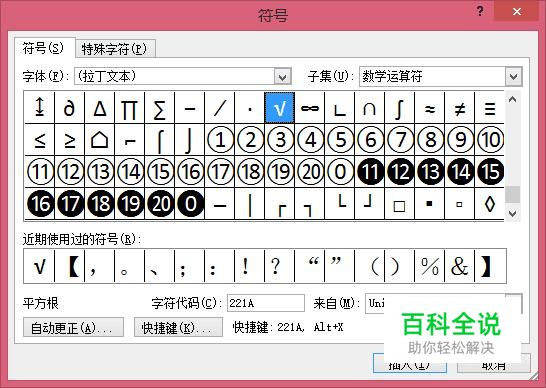The image size is (546, 388).
Task: Pick the white circled number 8
Action: coord(430,140)
